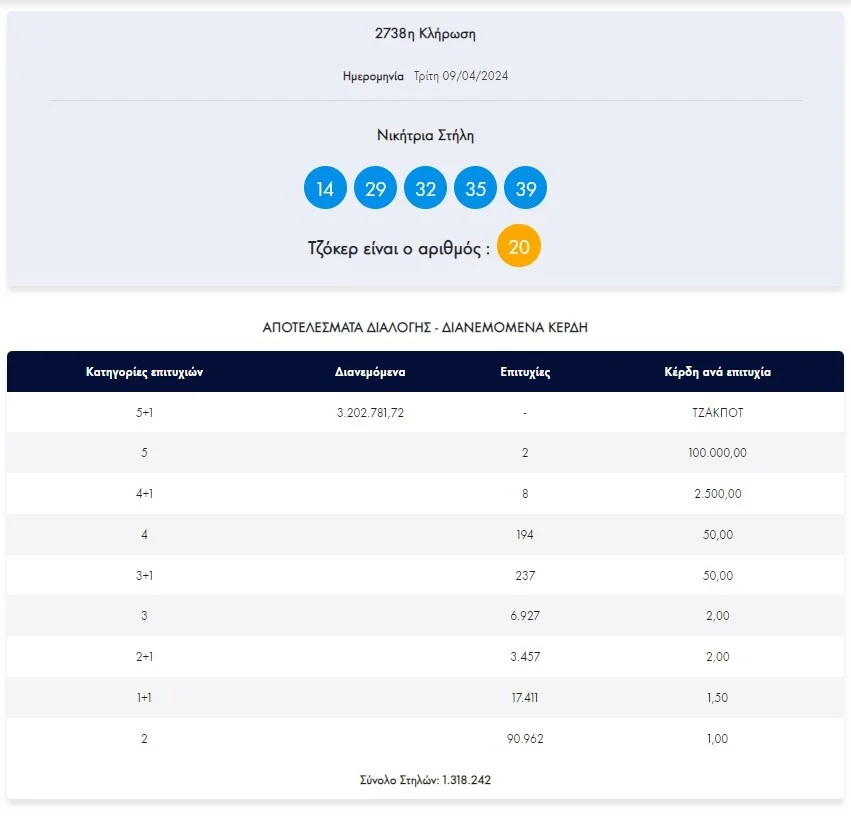Select the 'Νικήτρια Στήλη' heading
851x818 pixels.
tap(425, 136)
